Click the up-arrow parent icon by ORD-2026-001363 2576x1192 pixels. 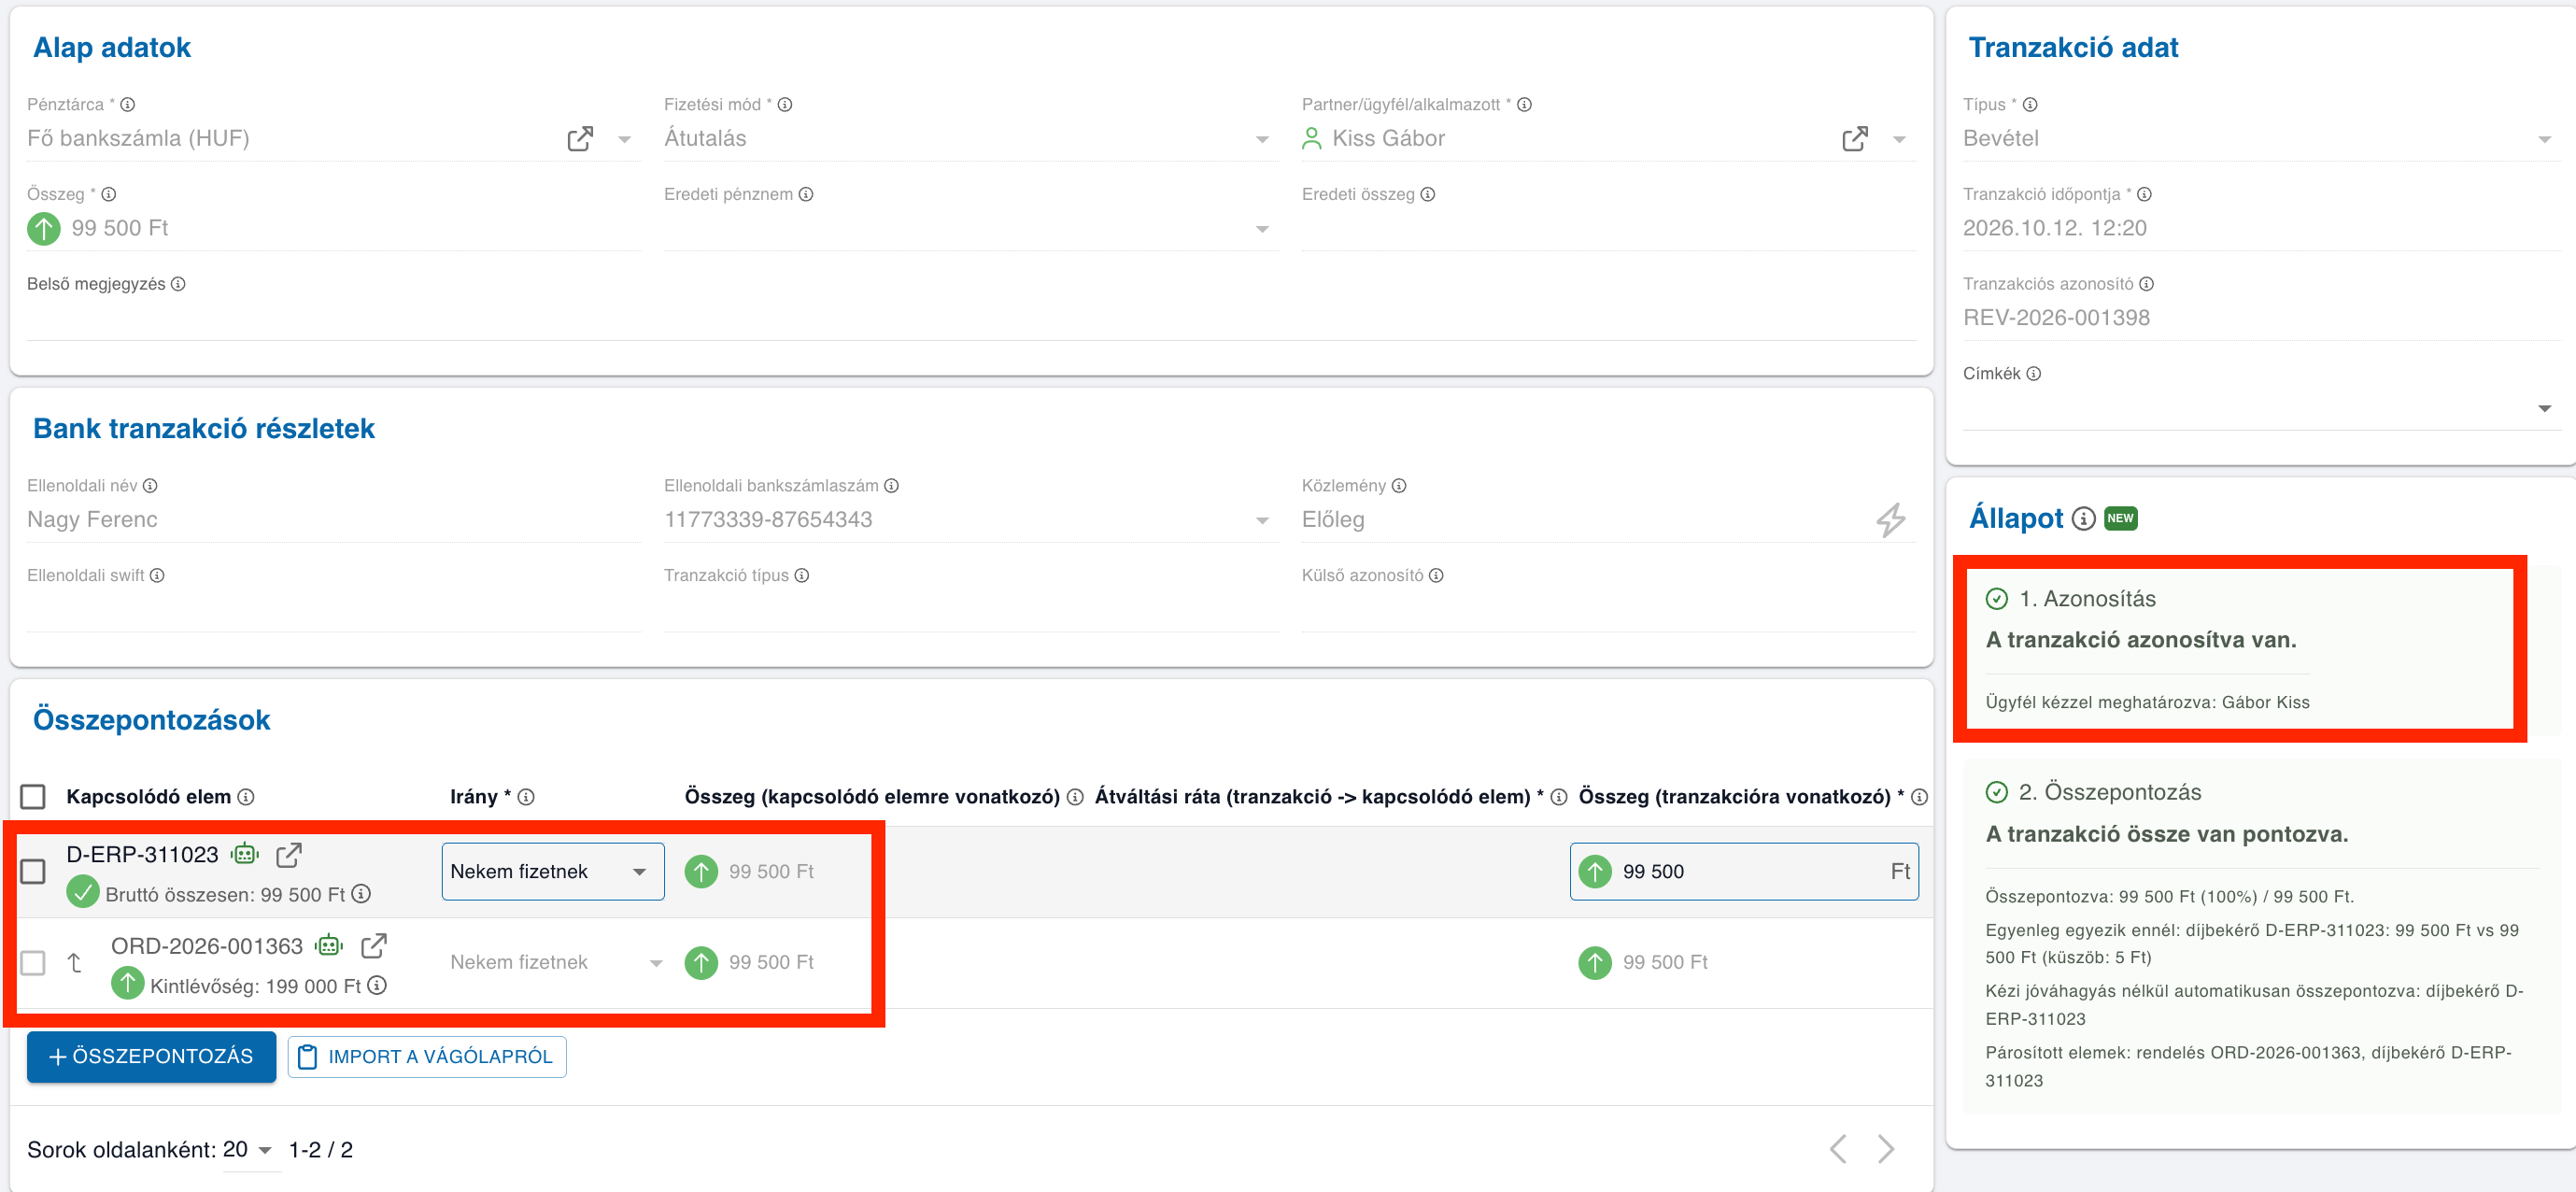[74, 963]
